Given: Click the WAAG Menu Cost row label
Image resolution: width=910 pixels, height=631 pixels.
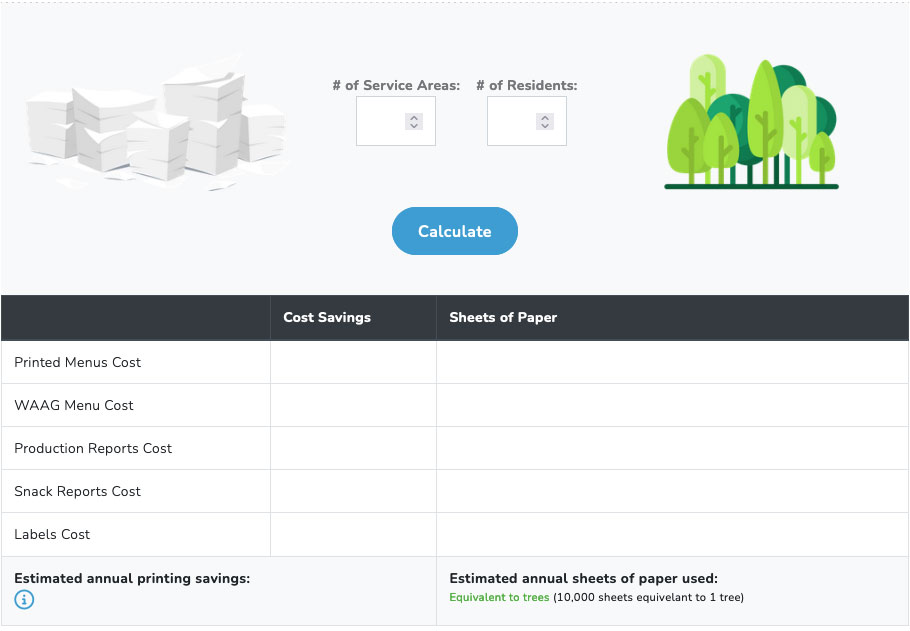Looking at the screenshot, I should point(74,406).
